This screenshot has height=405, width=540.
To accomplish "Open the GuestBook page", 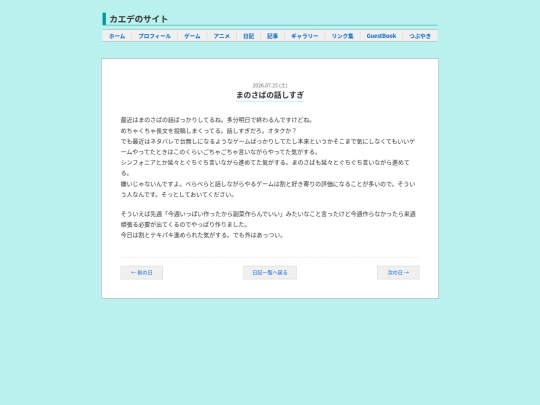I will click(x=381, y=36).
